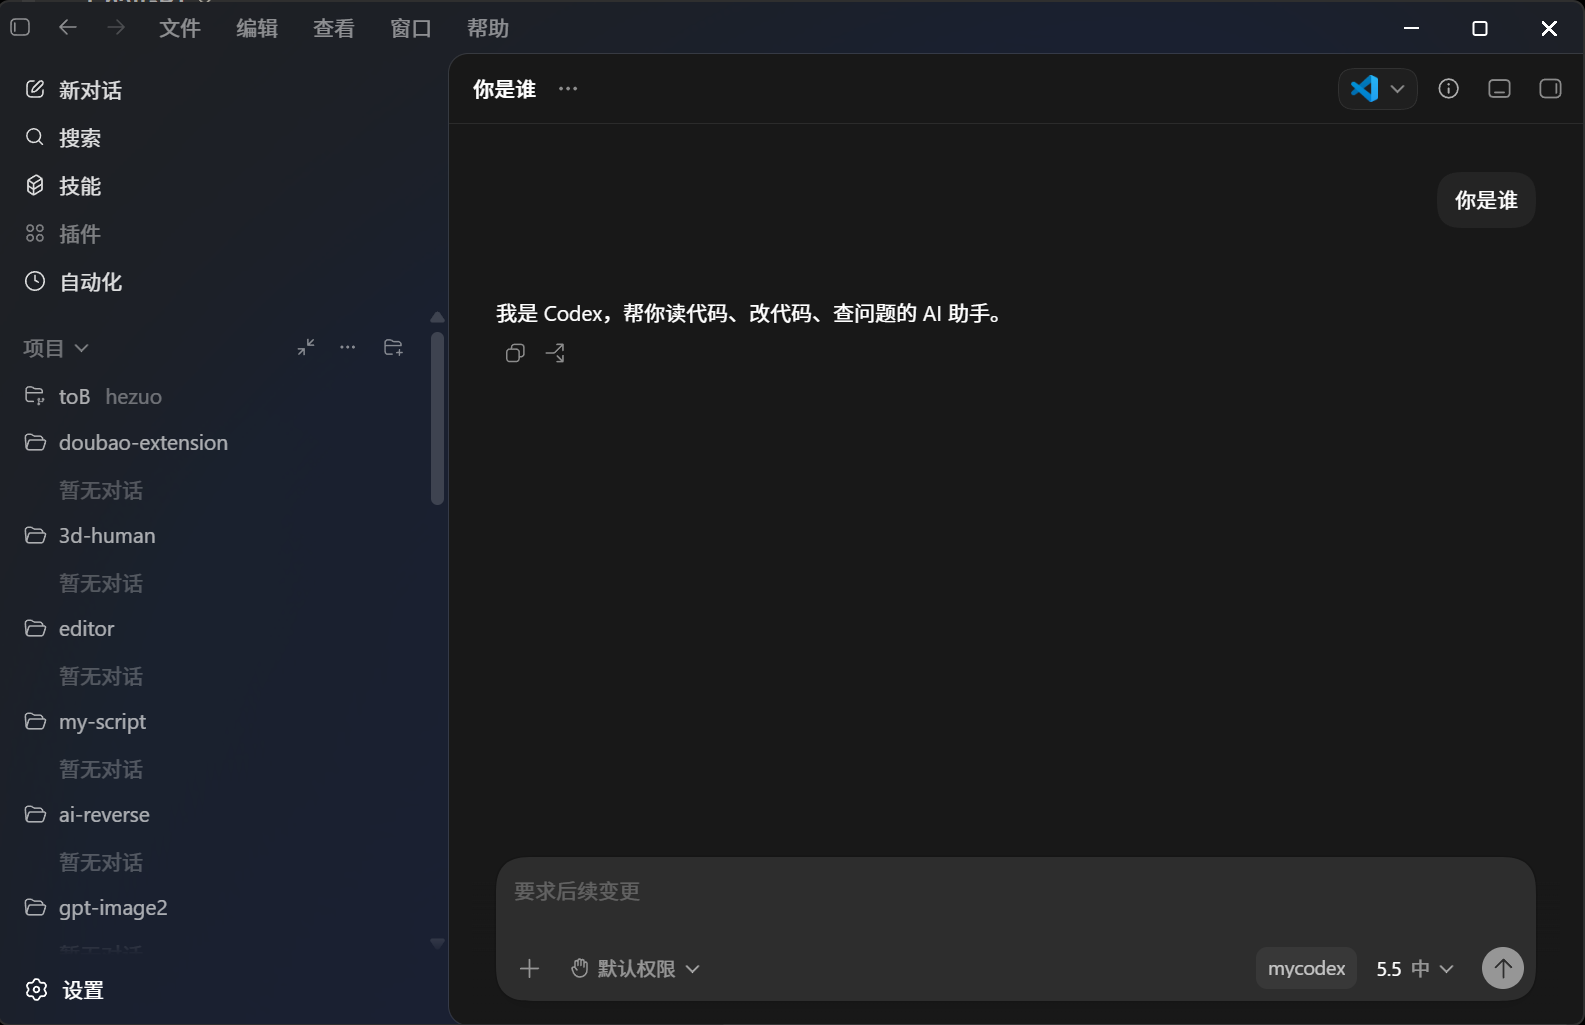Click the sidebar scroll up arrow

pyautogui.click(x=437, y=317)
